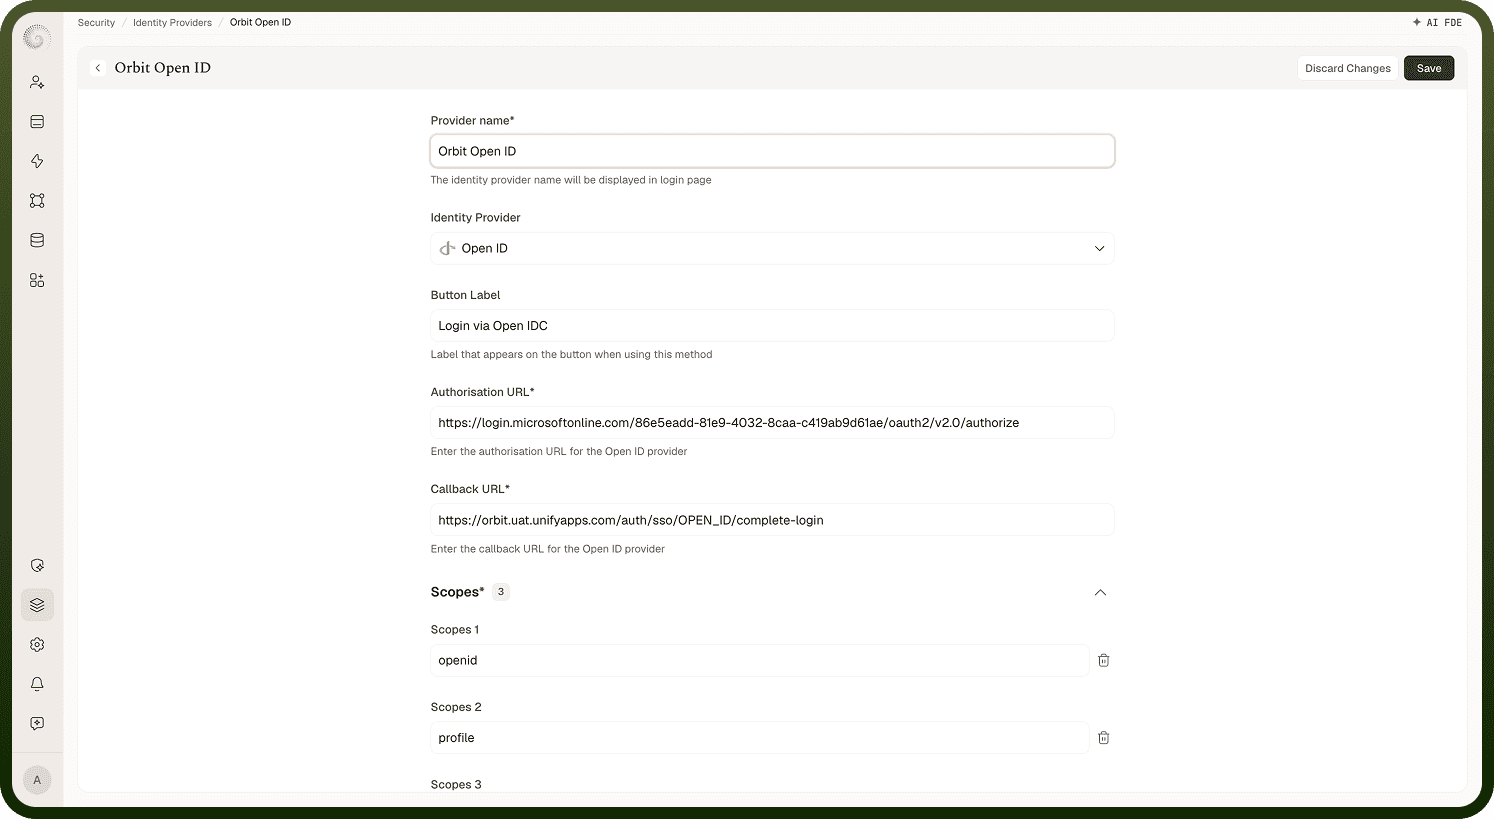Open the card/table icon in the sidebar
Image resolution: width=1494 pixels, height=819 pixels.
[37, 122]
